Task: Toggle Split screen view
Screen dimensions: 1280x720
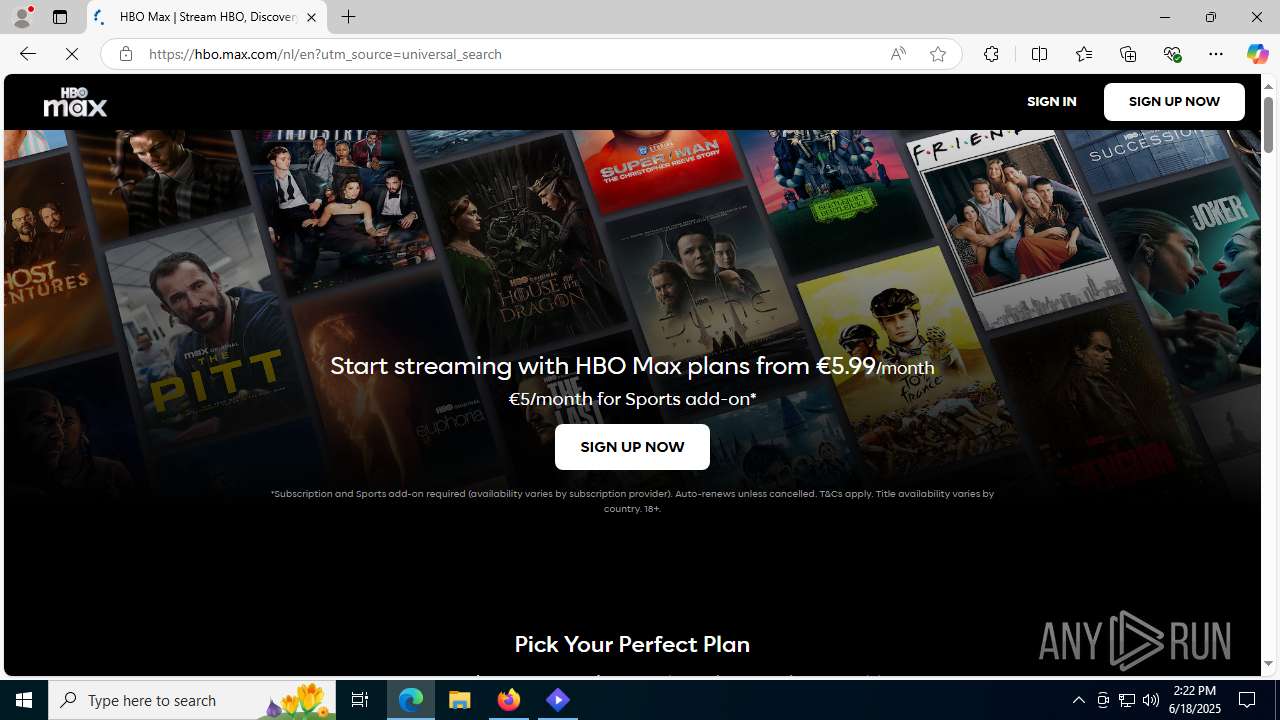Action: click(x=1039, y=54)
